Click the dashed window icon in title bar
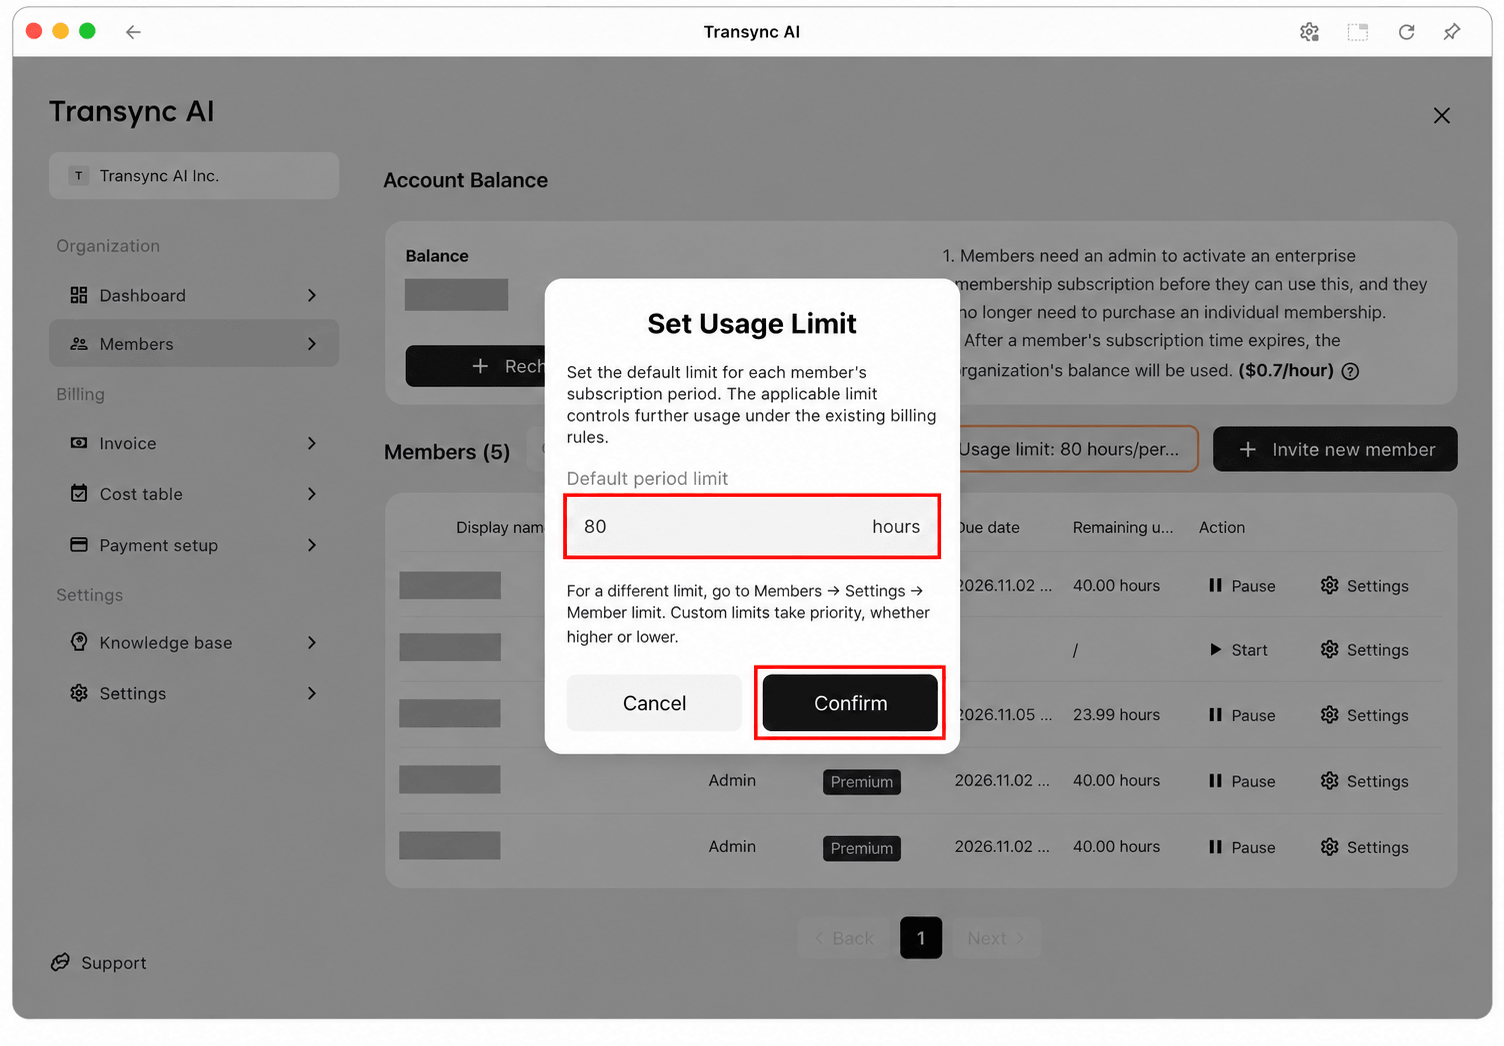This screenshot has width=1504, height=1046. 1358,32
